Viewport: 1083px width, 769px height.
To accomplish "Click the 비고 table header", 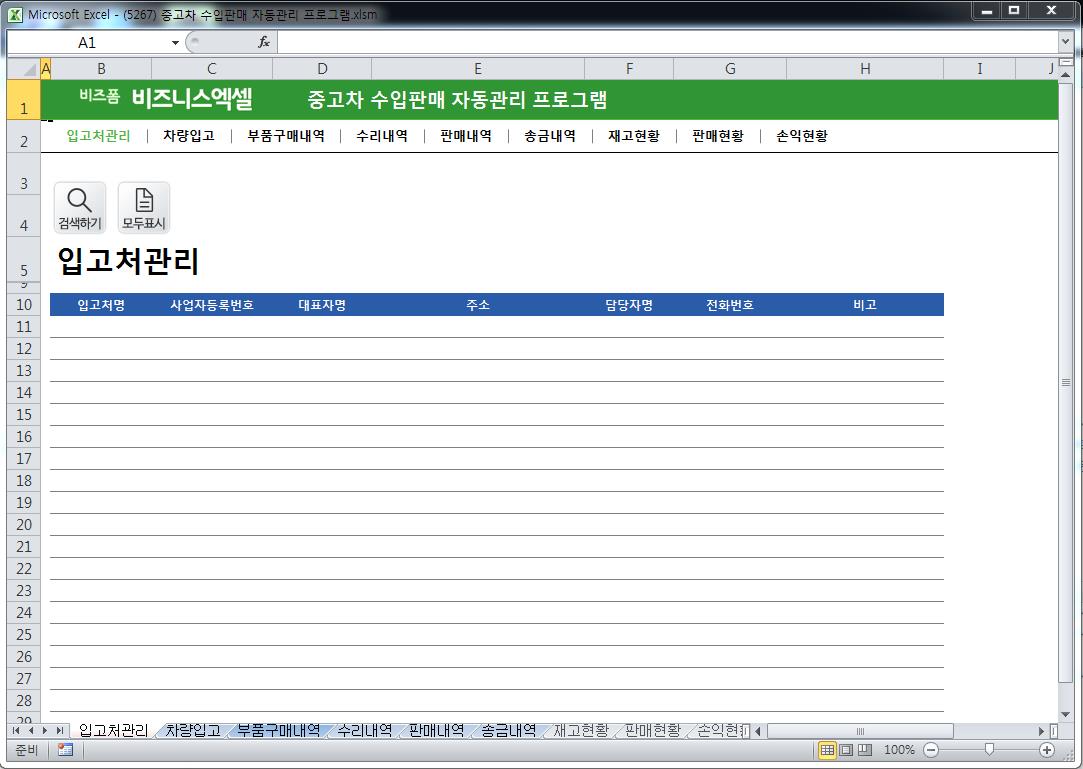I will click(x=865, y=305).
